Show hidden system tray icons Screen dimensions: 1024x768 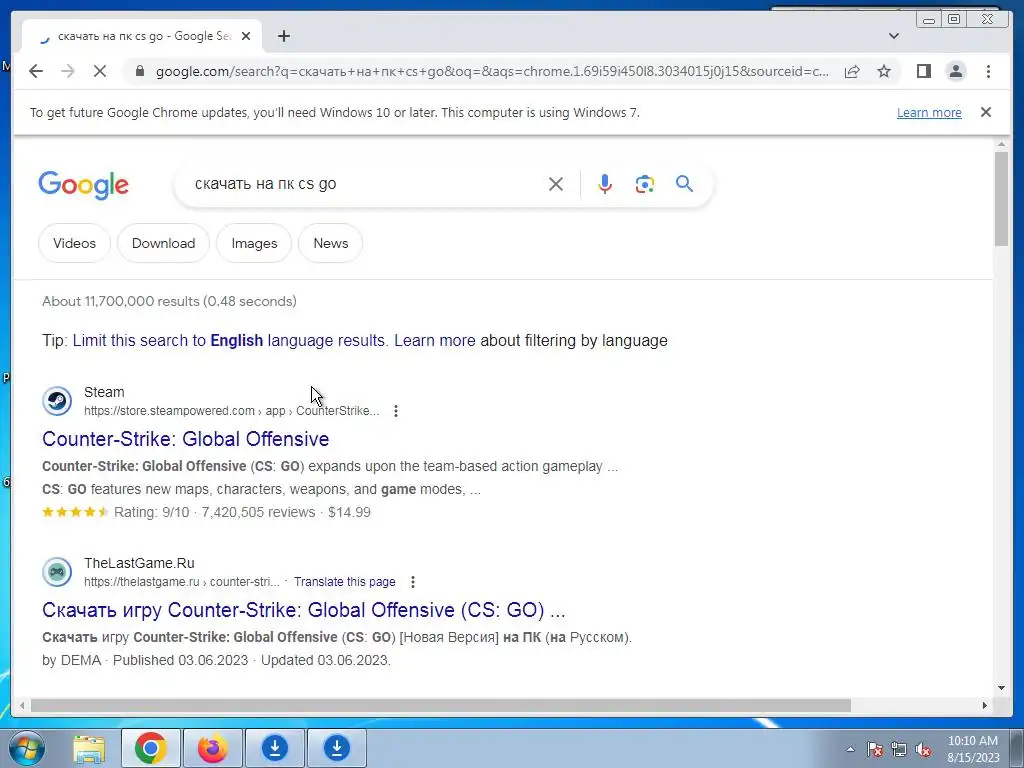pyautogui.click(x=850, y=749)
